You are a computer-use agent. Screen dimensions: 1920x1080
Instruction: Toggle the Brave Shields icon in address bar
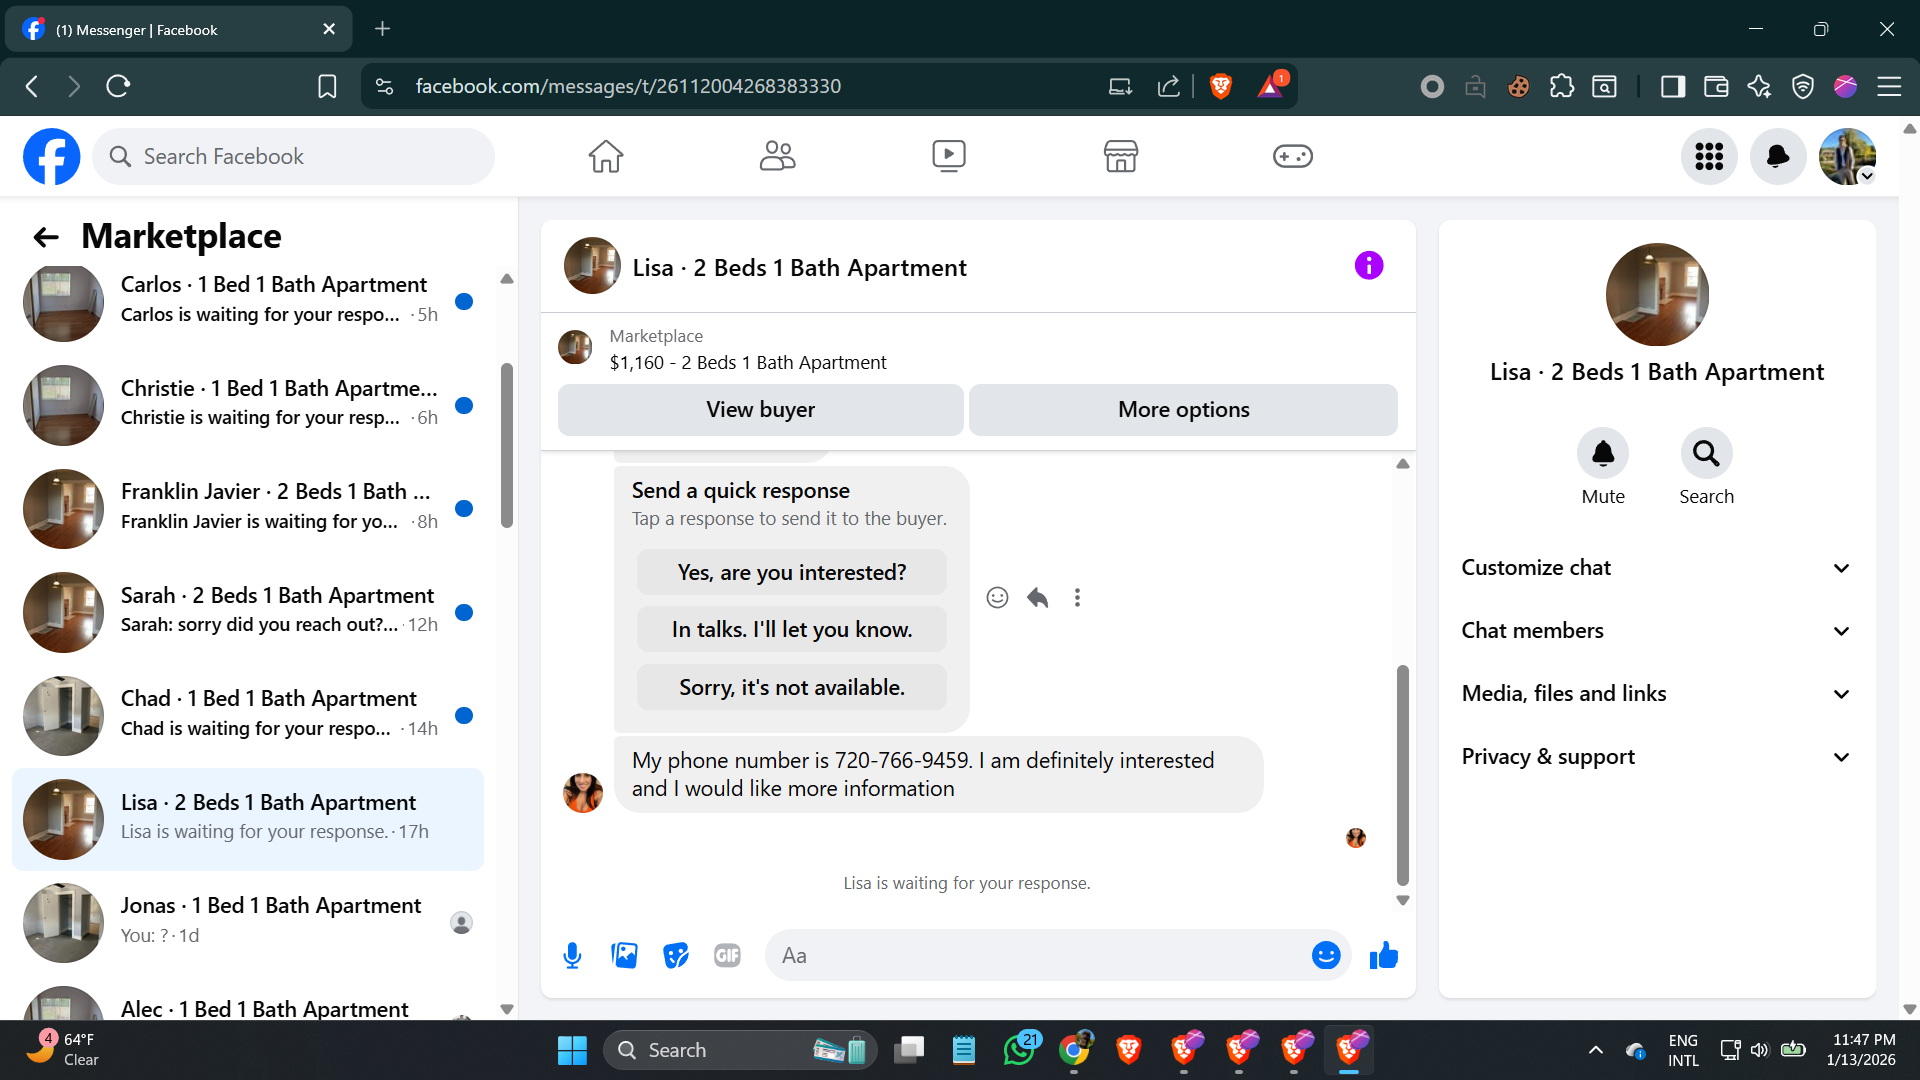point(1220,87)
